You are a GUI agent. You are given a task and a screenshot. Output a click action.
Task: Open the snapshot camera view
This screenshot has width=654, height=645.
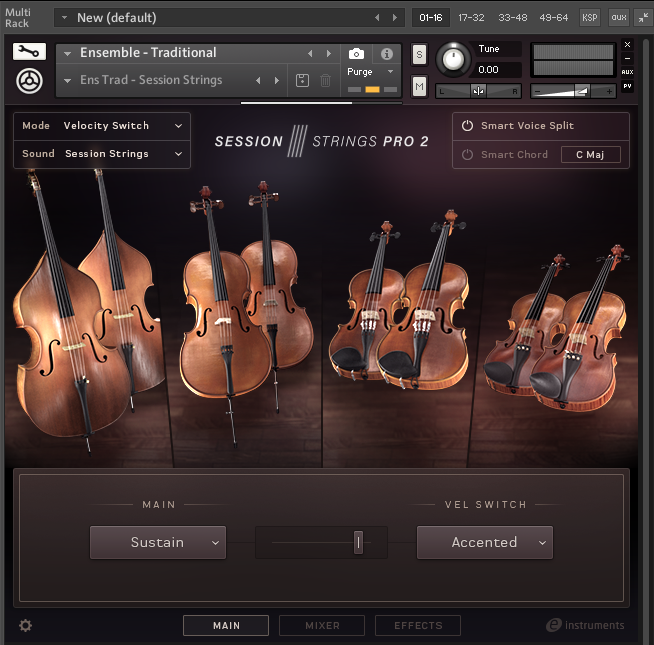[x=356, y=54]
